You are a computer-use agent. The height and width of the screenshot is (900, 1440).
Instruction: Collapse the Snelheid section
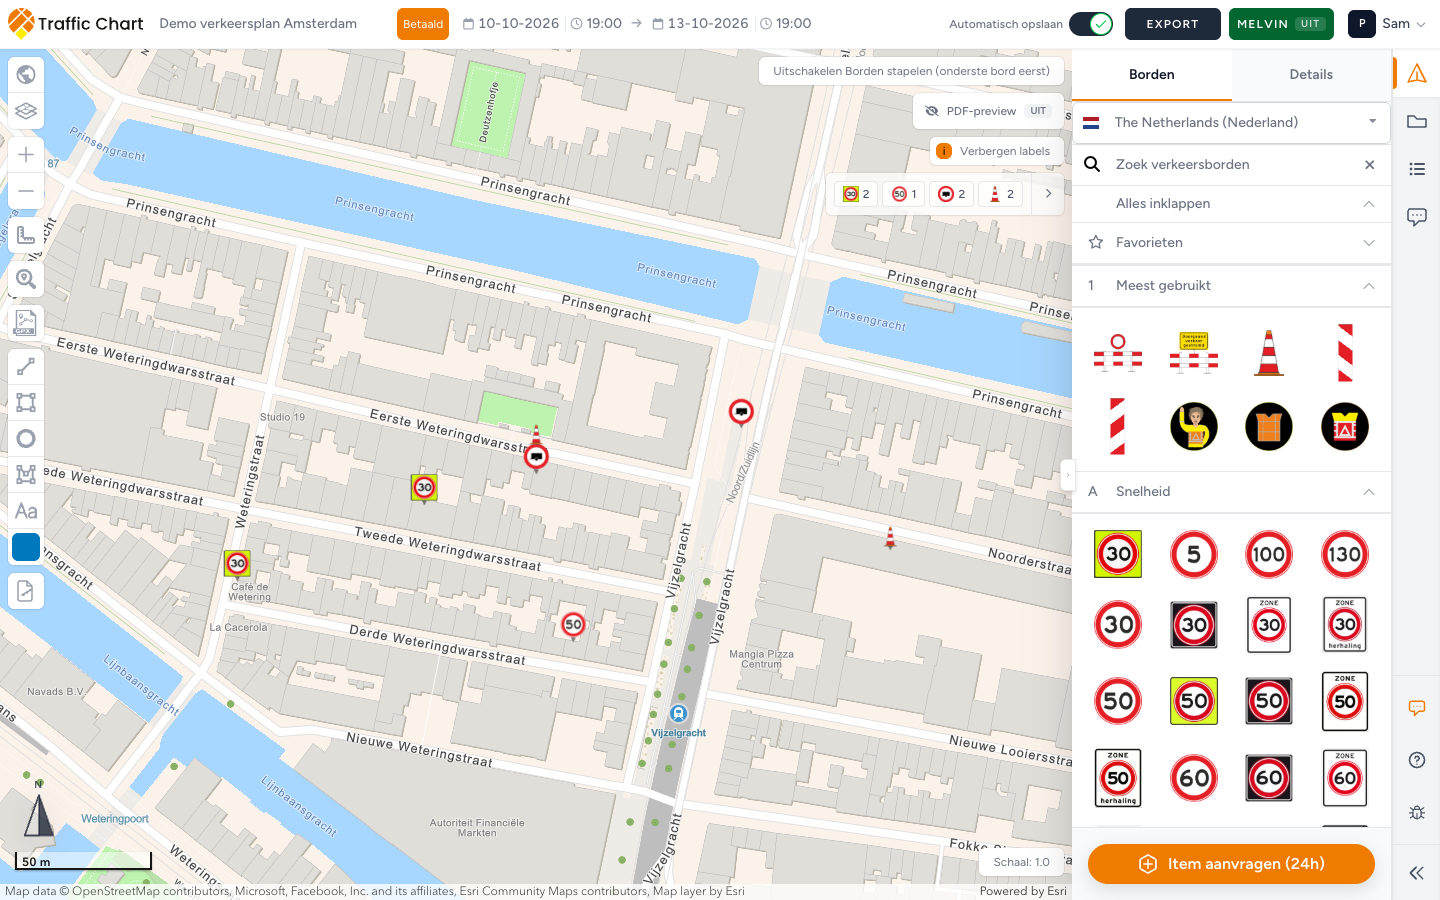pos(1231,491)
